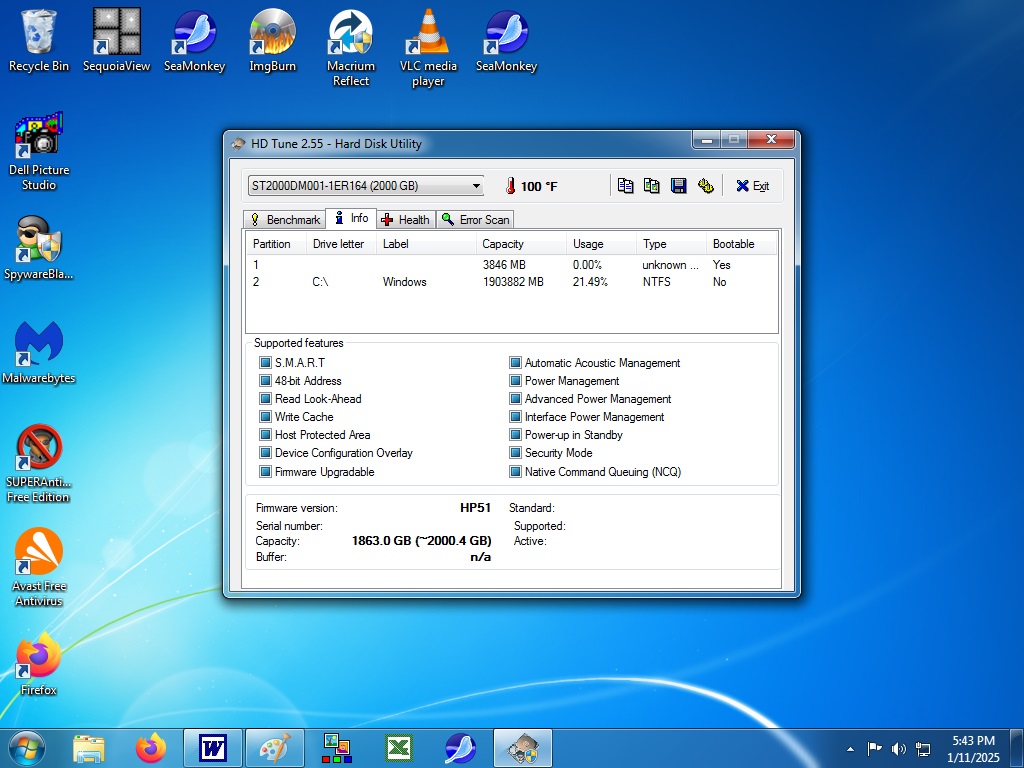
Task: Toggle Read Look-Ahead checkbox
Action: coord(265,398)
